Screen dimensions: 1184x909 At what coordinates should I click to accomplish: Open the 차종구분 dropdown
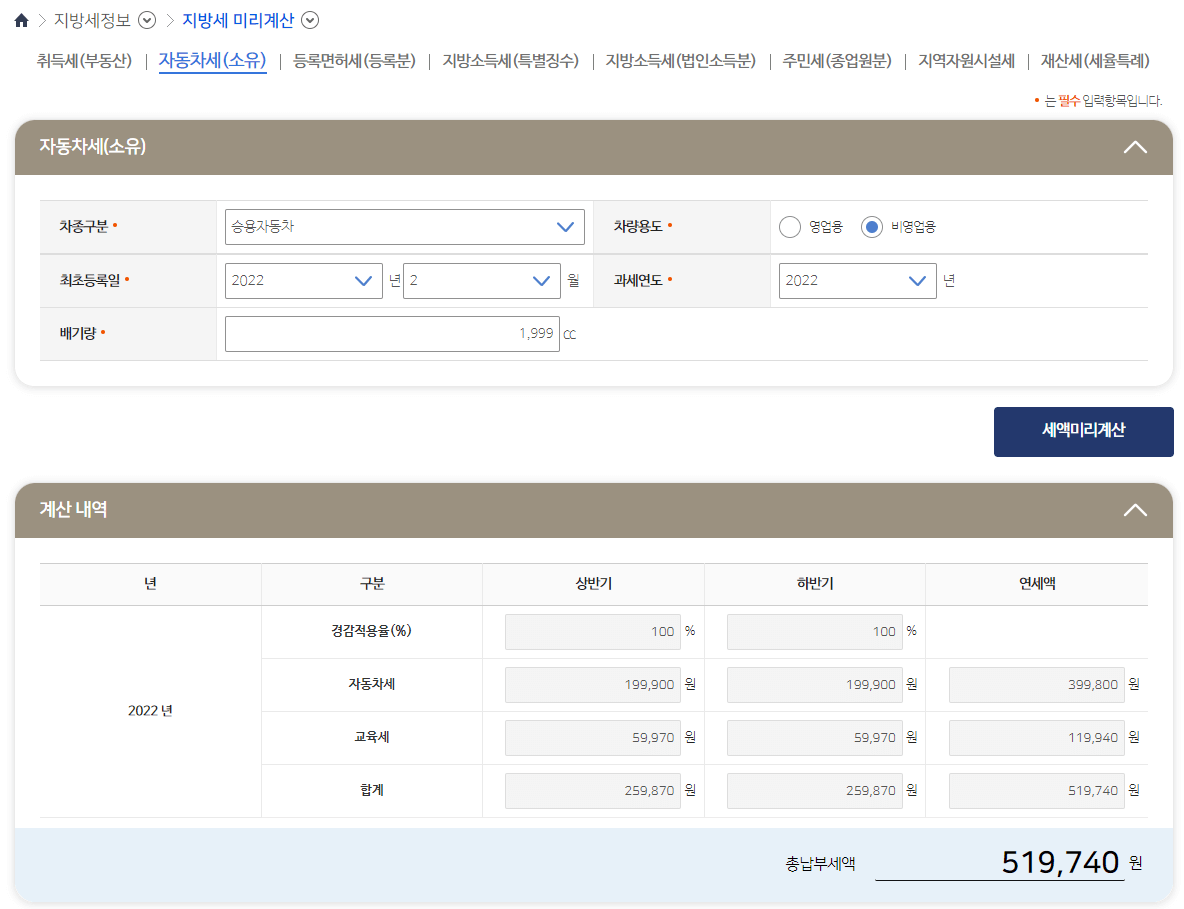[405, 226]
